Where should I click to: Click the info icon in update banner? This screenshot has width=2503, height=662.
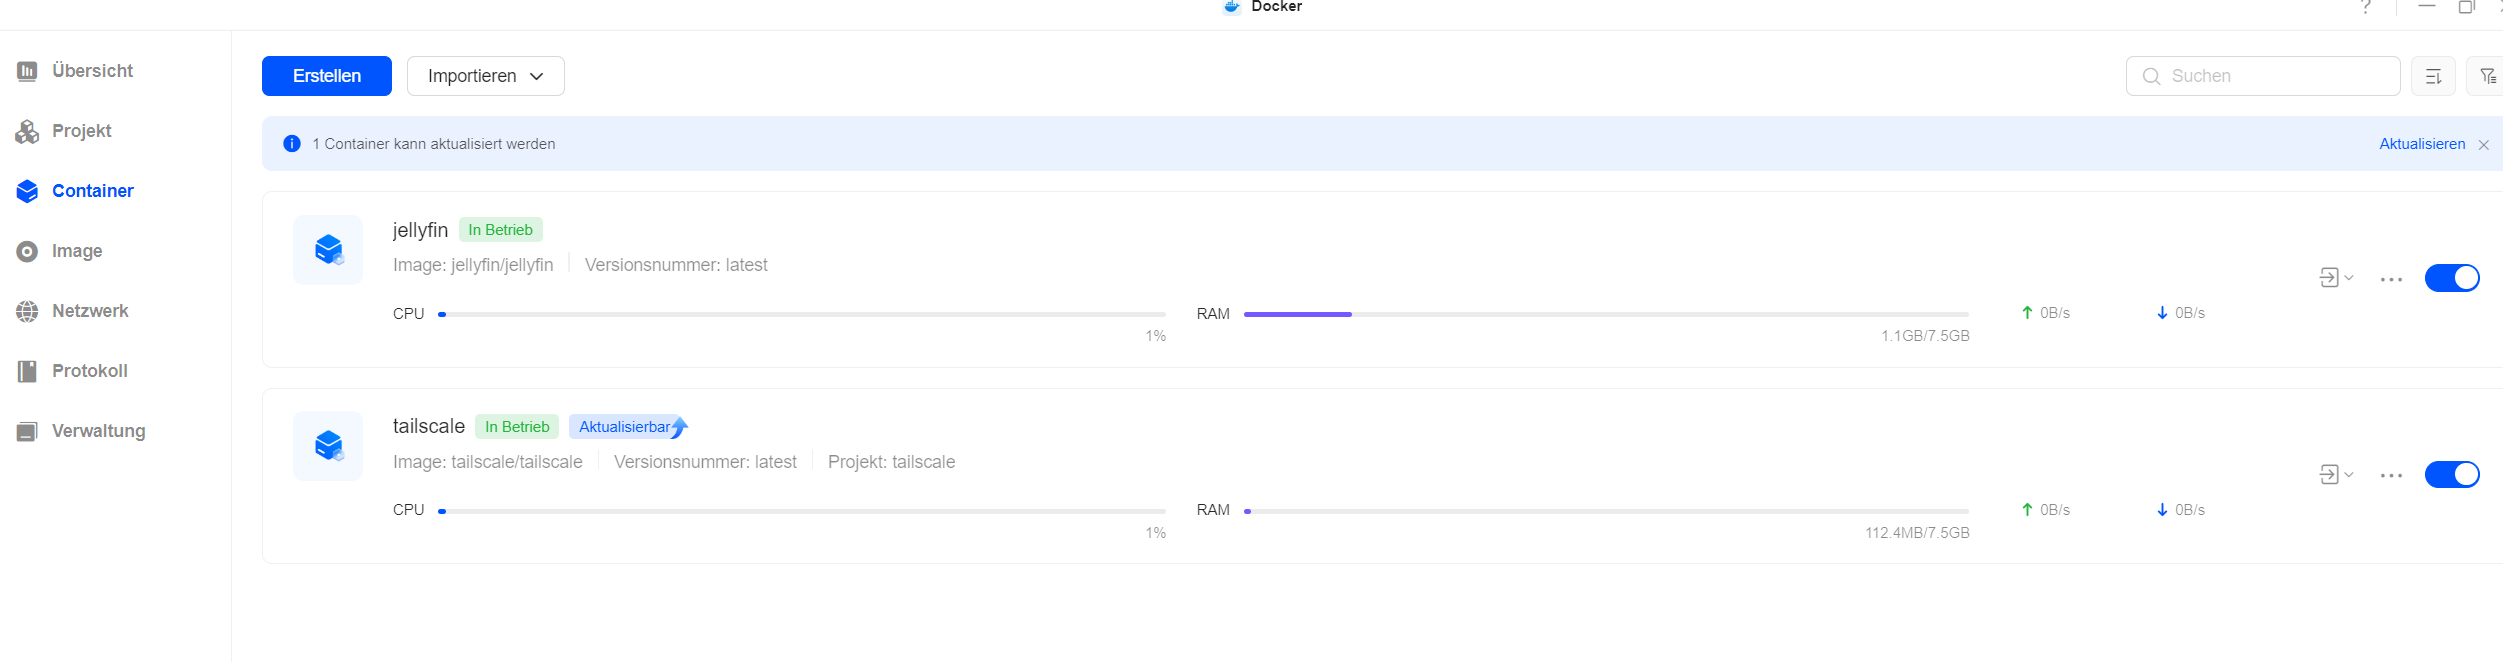pos(292,144)
